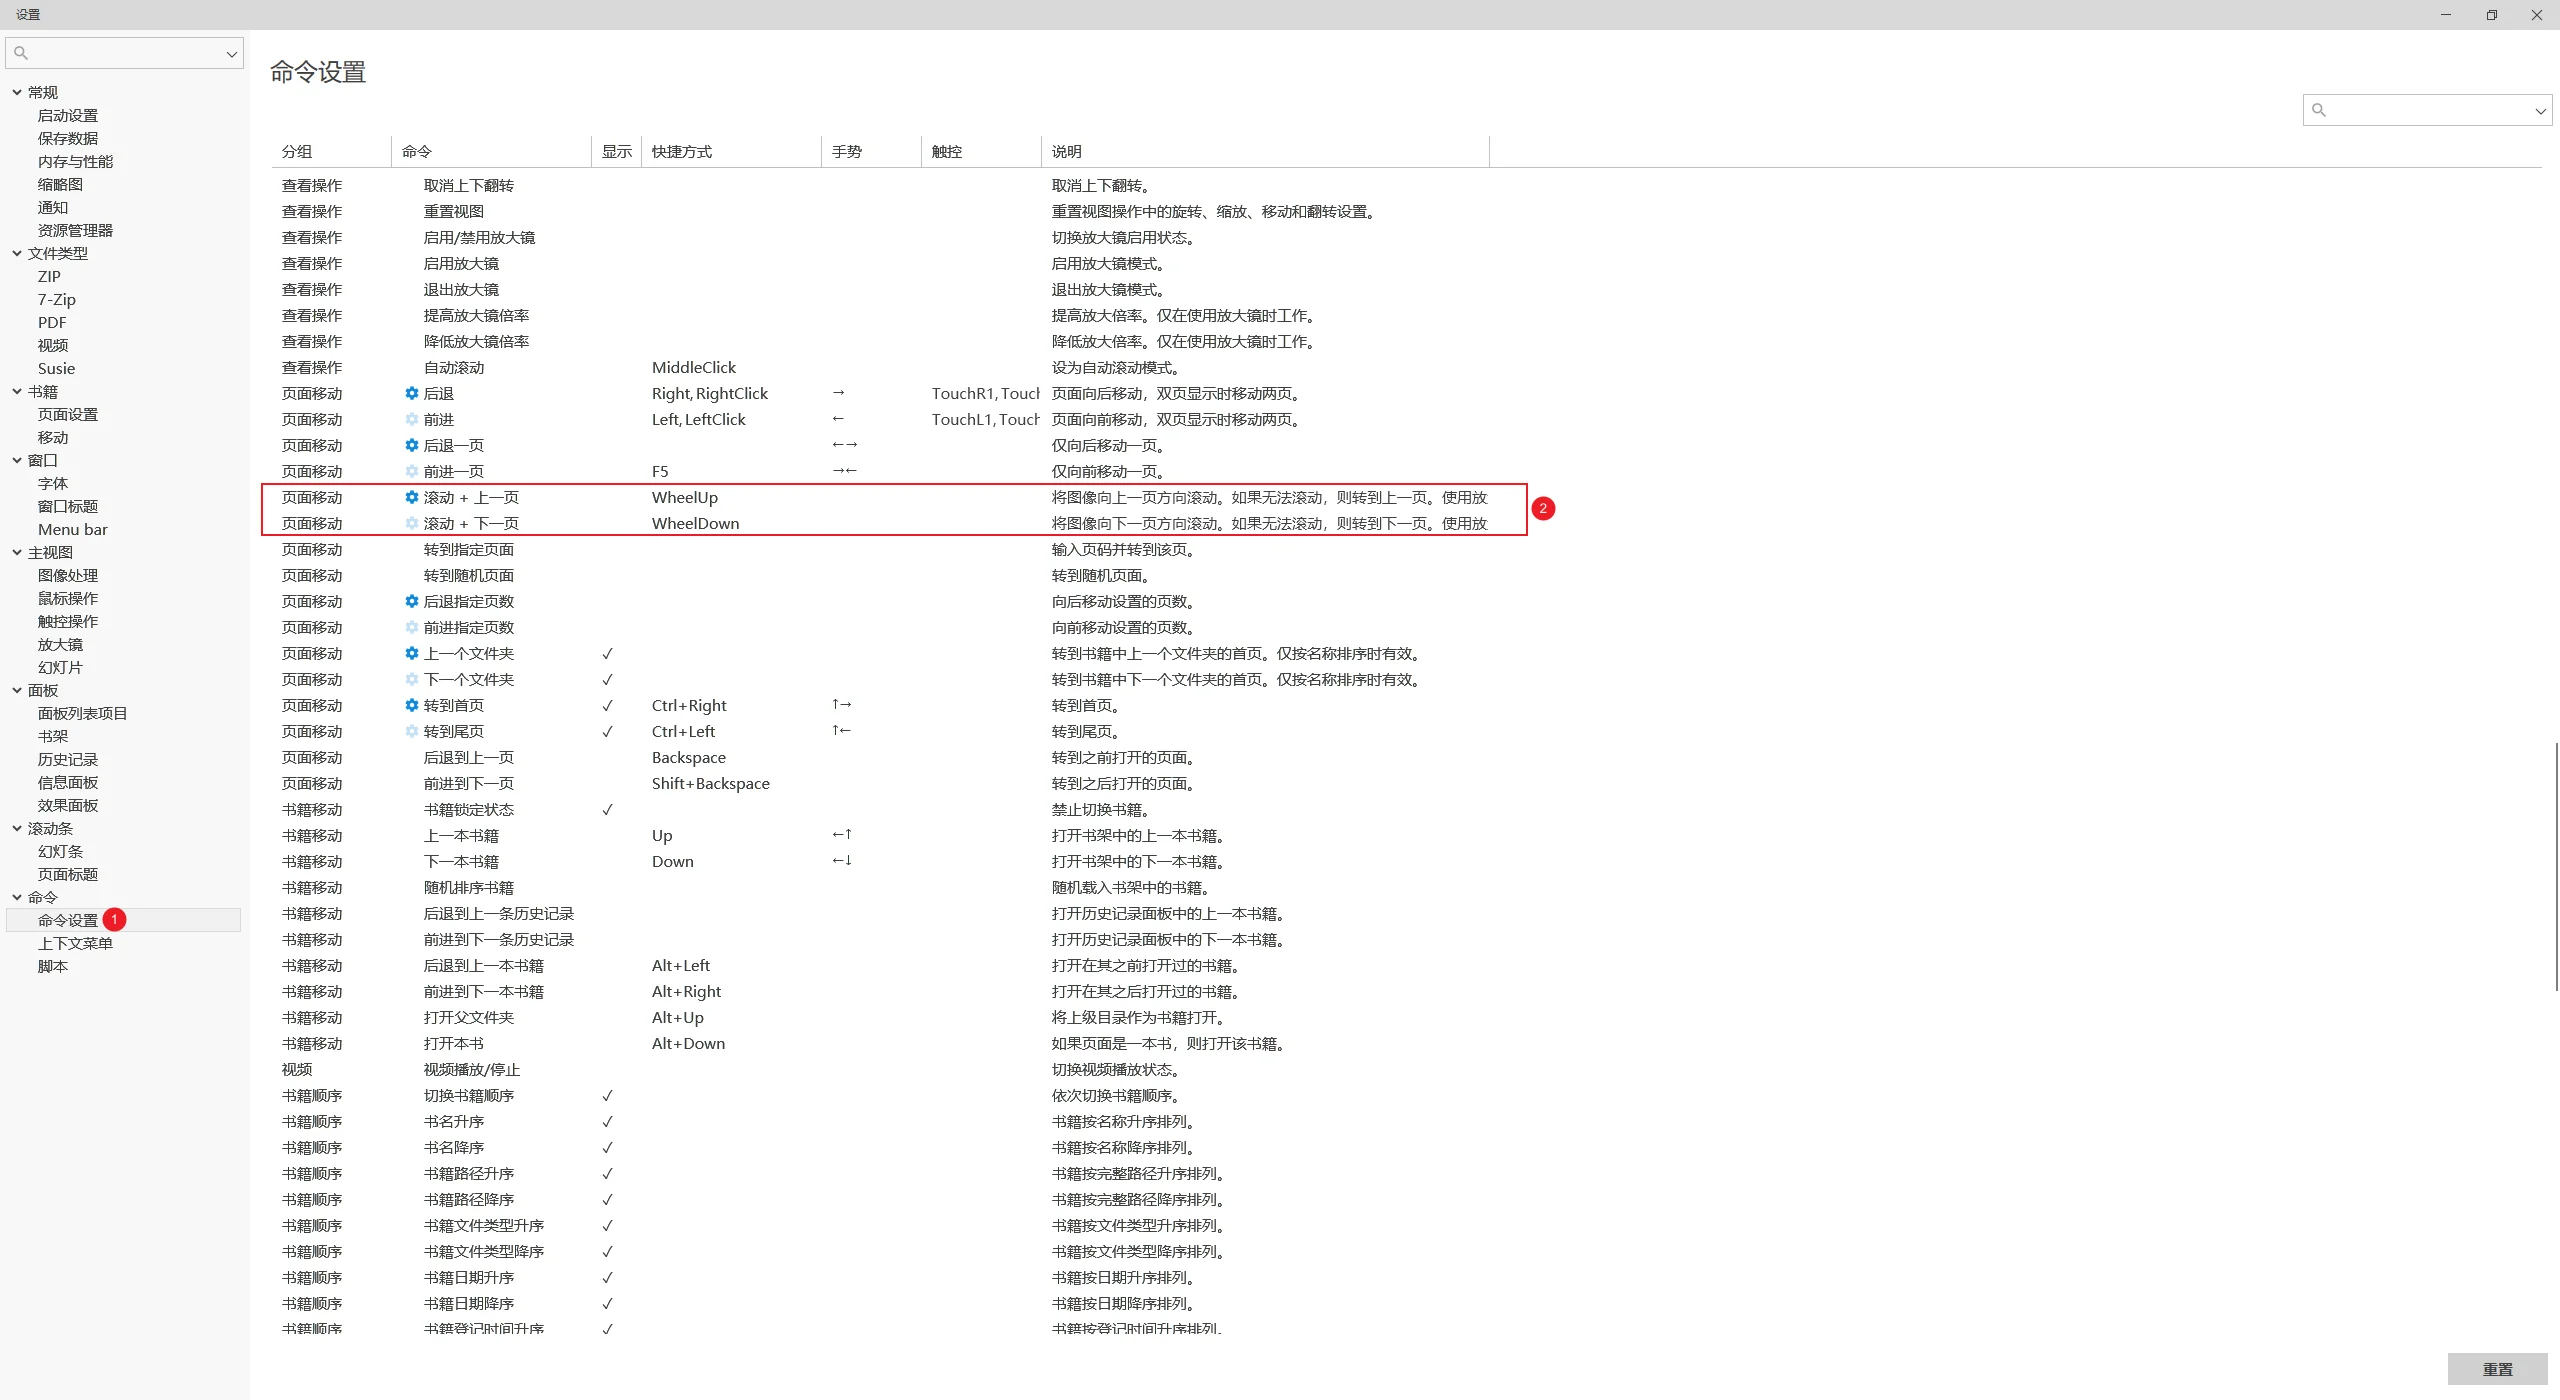This screenshot has height=1400, width=2560.
Task: Click gear icon beside 下一个文件夹 command
Action: pyautogui.click(x=411, y=680)
